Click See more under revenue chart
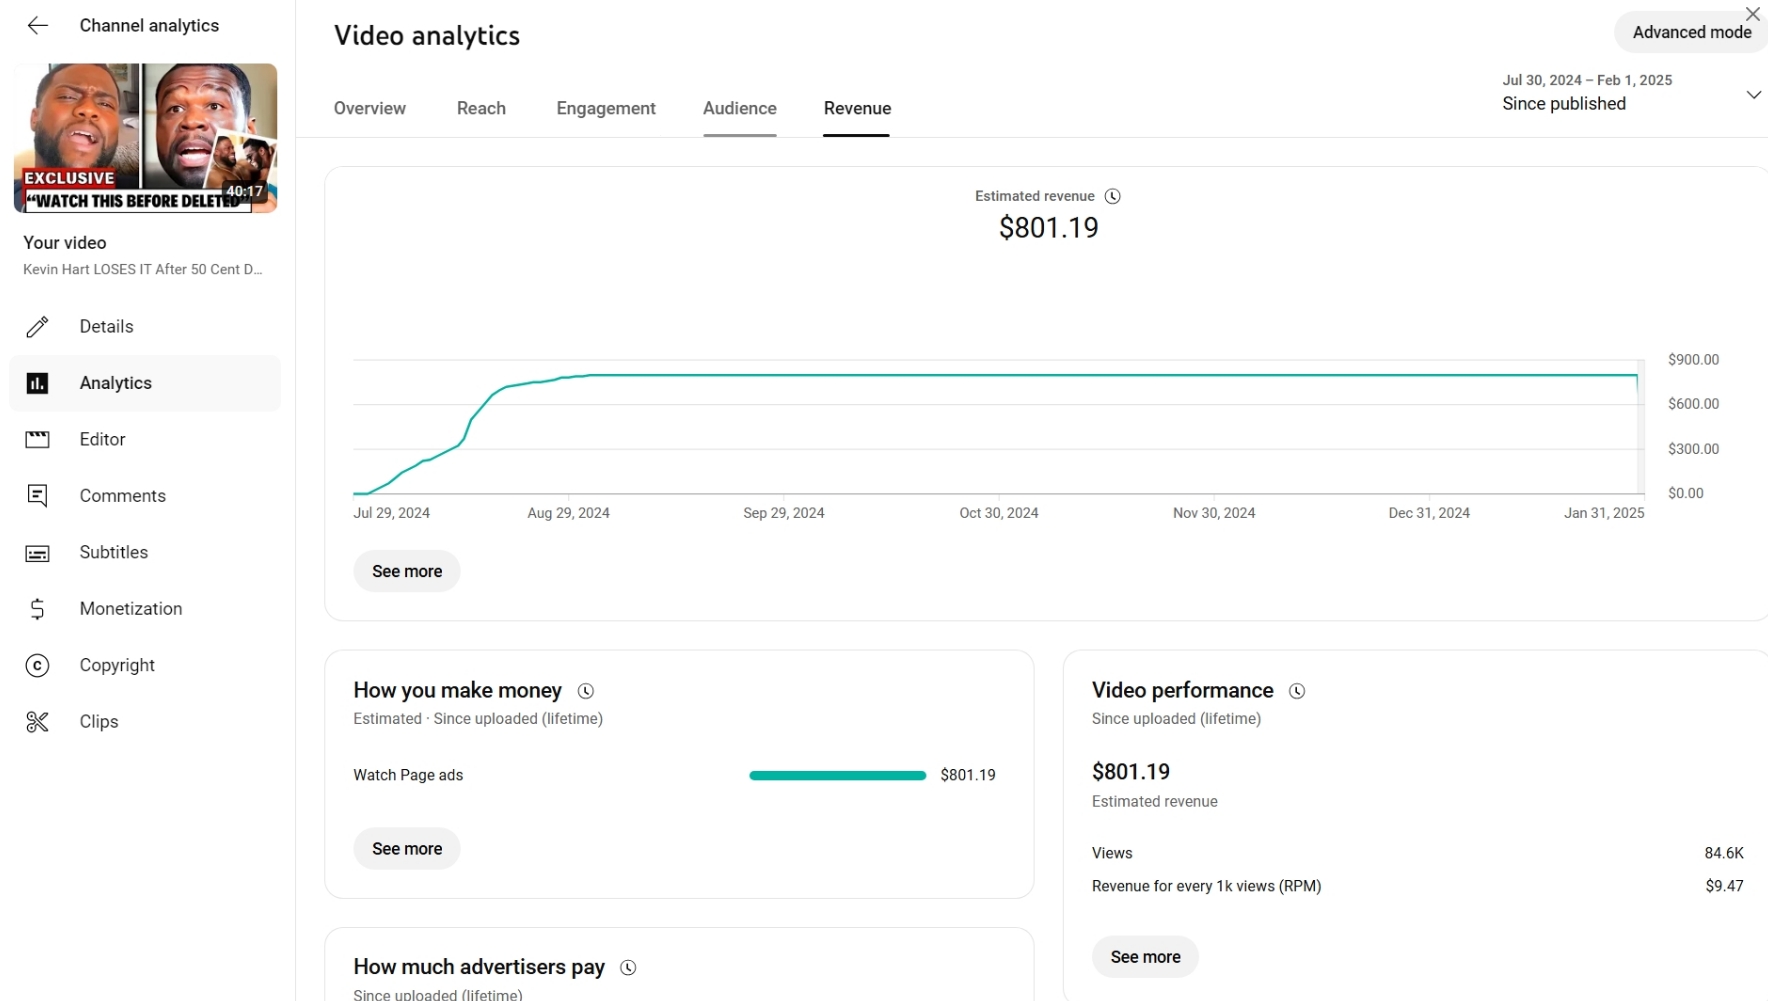1768x1001 pixels. (407, 571)
